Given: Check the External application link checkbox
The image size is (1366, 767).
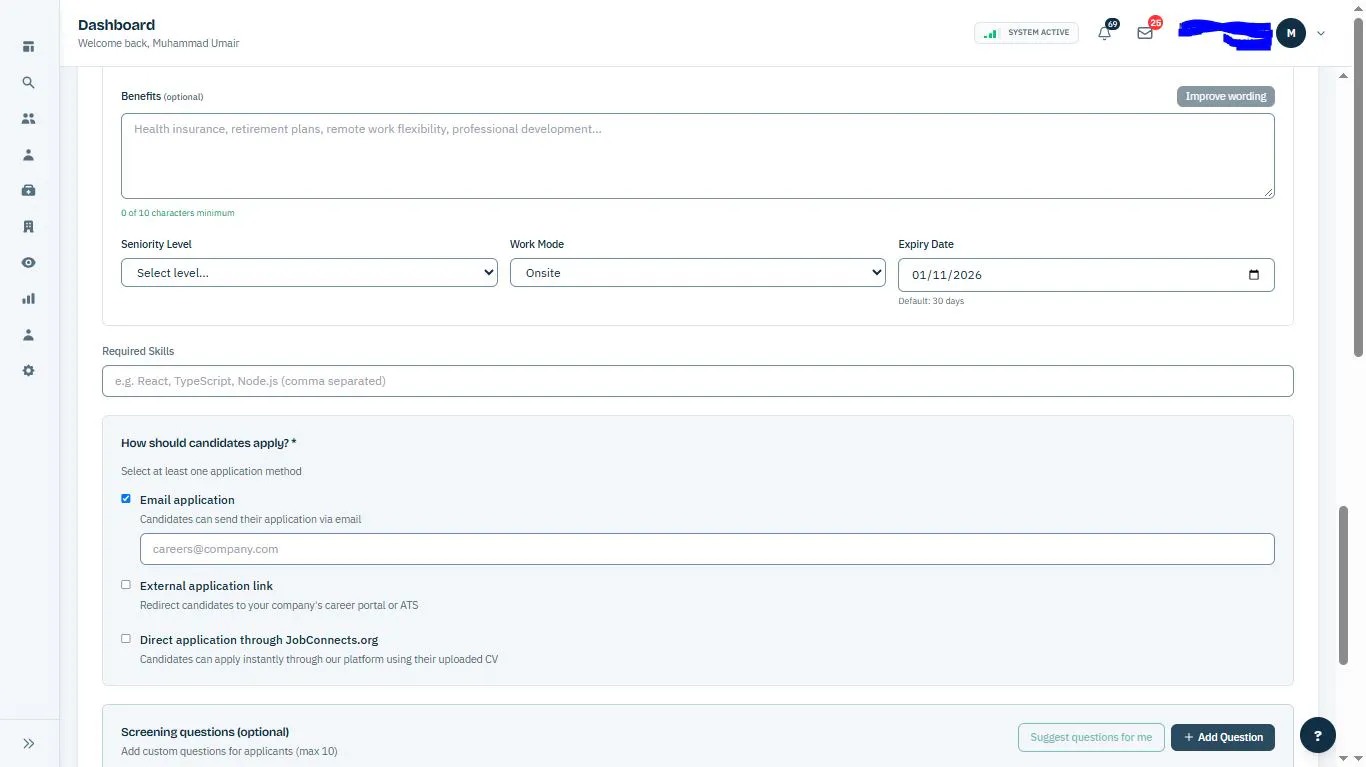Looking at the screenshot, I should 126,584.
